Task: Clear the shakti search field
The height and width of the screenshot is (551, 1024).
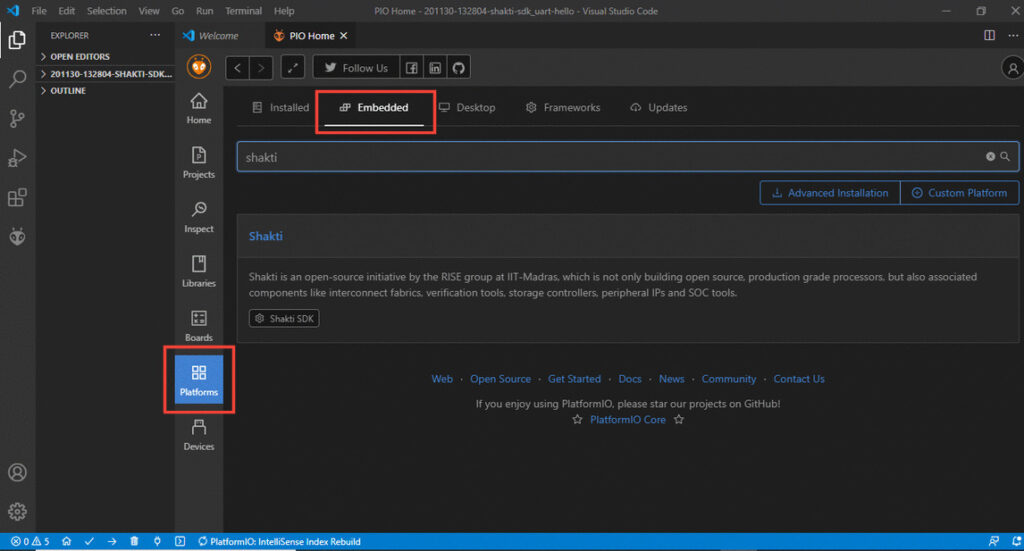Action: 990,157
